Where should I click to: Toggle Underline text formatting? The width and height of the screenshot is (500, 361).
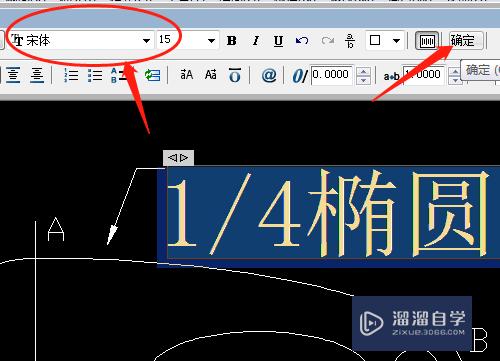point(278,41)
